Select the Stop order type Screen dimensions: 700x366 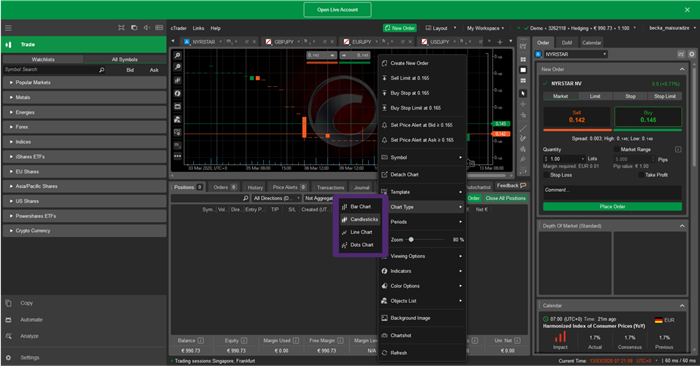click(x=630, y=96)
